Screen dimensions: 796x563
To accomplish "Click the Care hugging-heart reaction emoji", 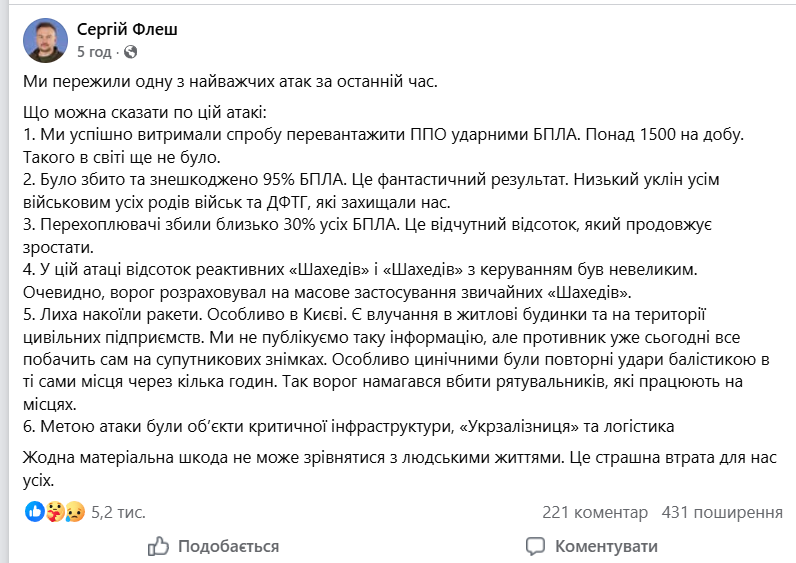I will coord(55,512).
